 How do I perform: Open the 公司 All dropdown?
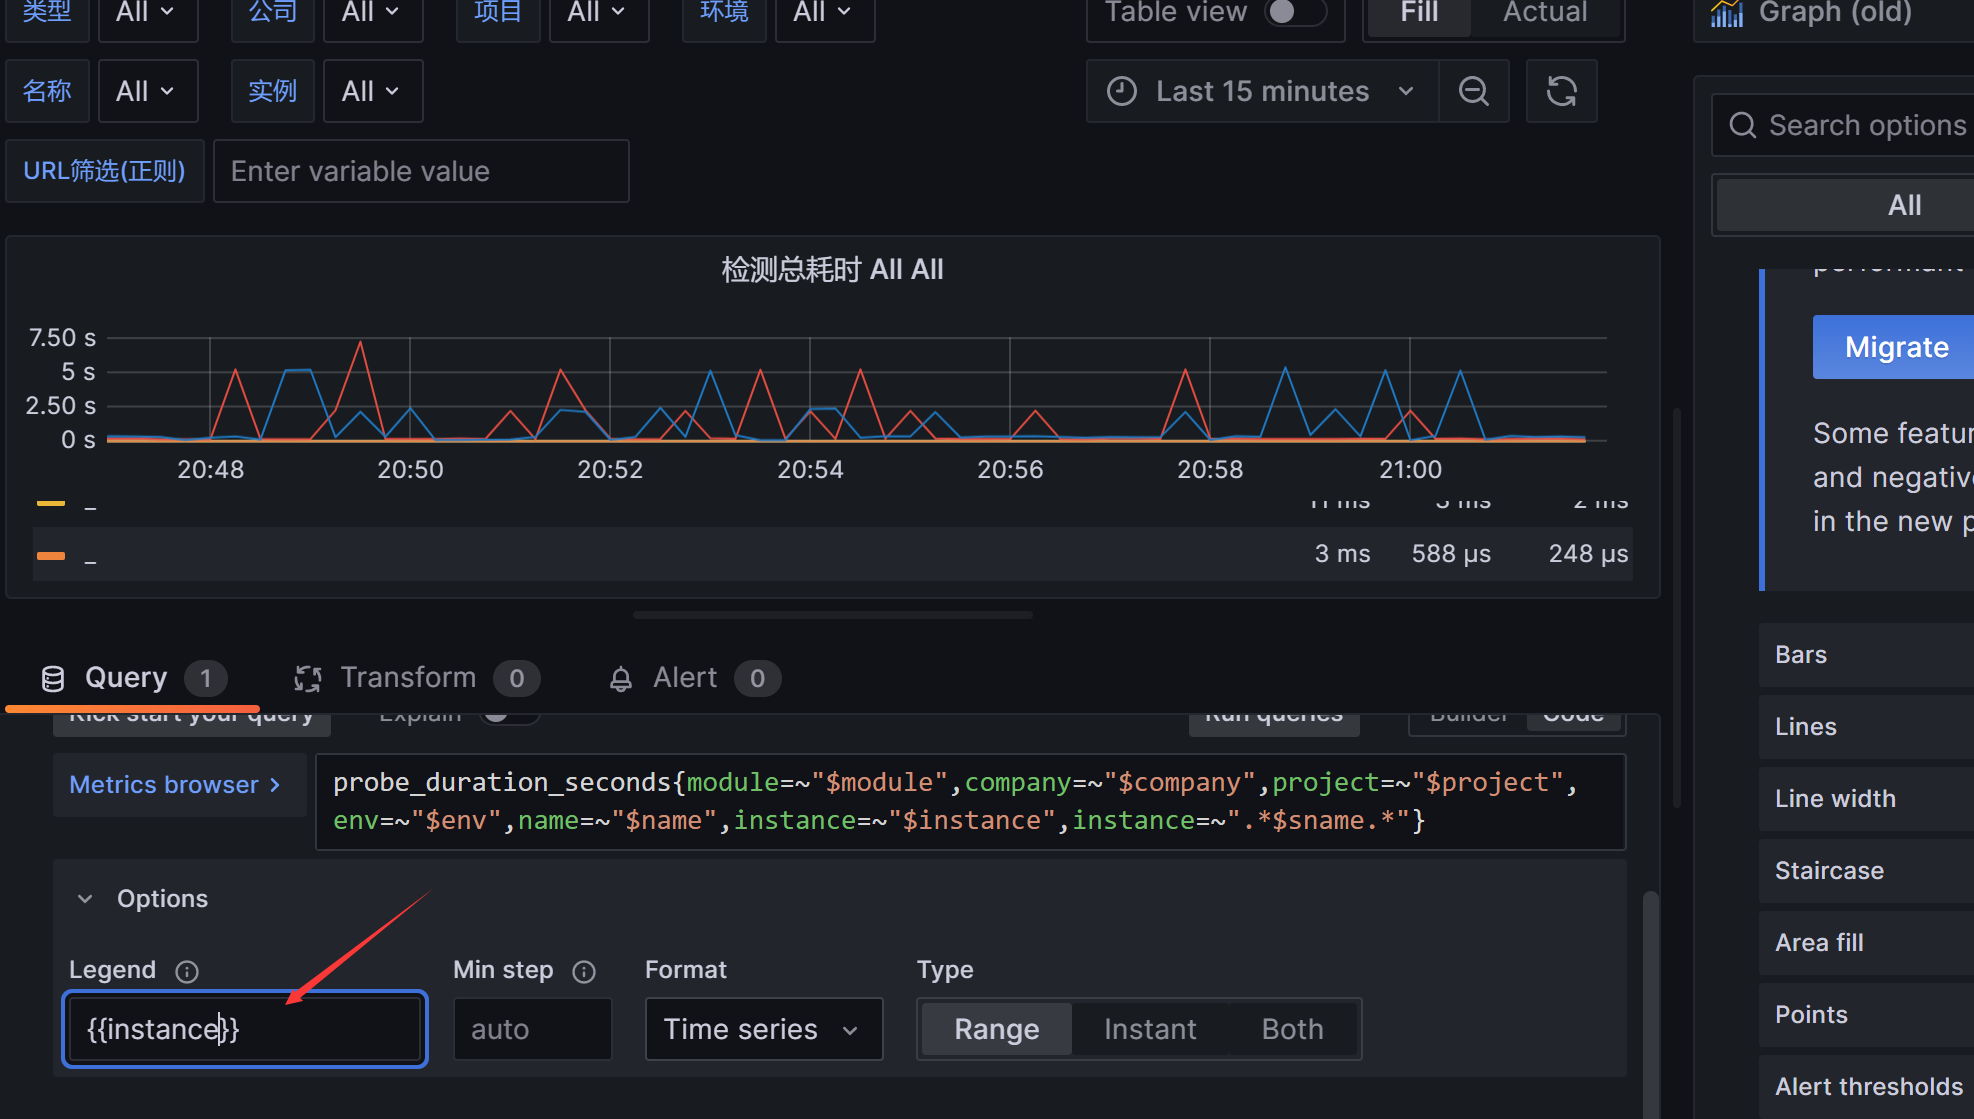coord(372,13)
